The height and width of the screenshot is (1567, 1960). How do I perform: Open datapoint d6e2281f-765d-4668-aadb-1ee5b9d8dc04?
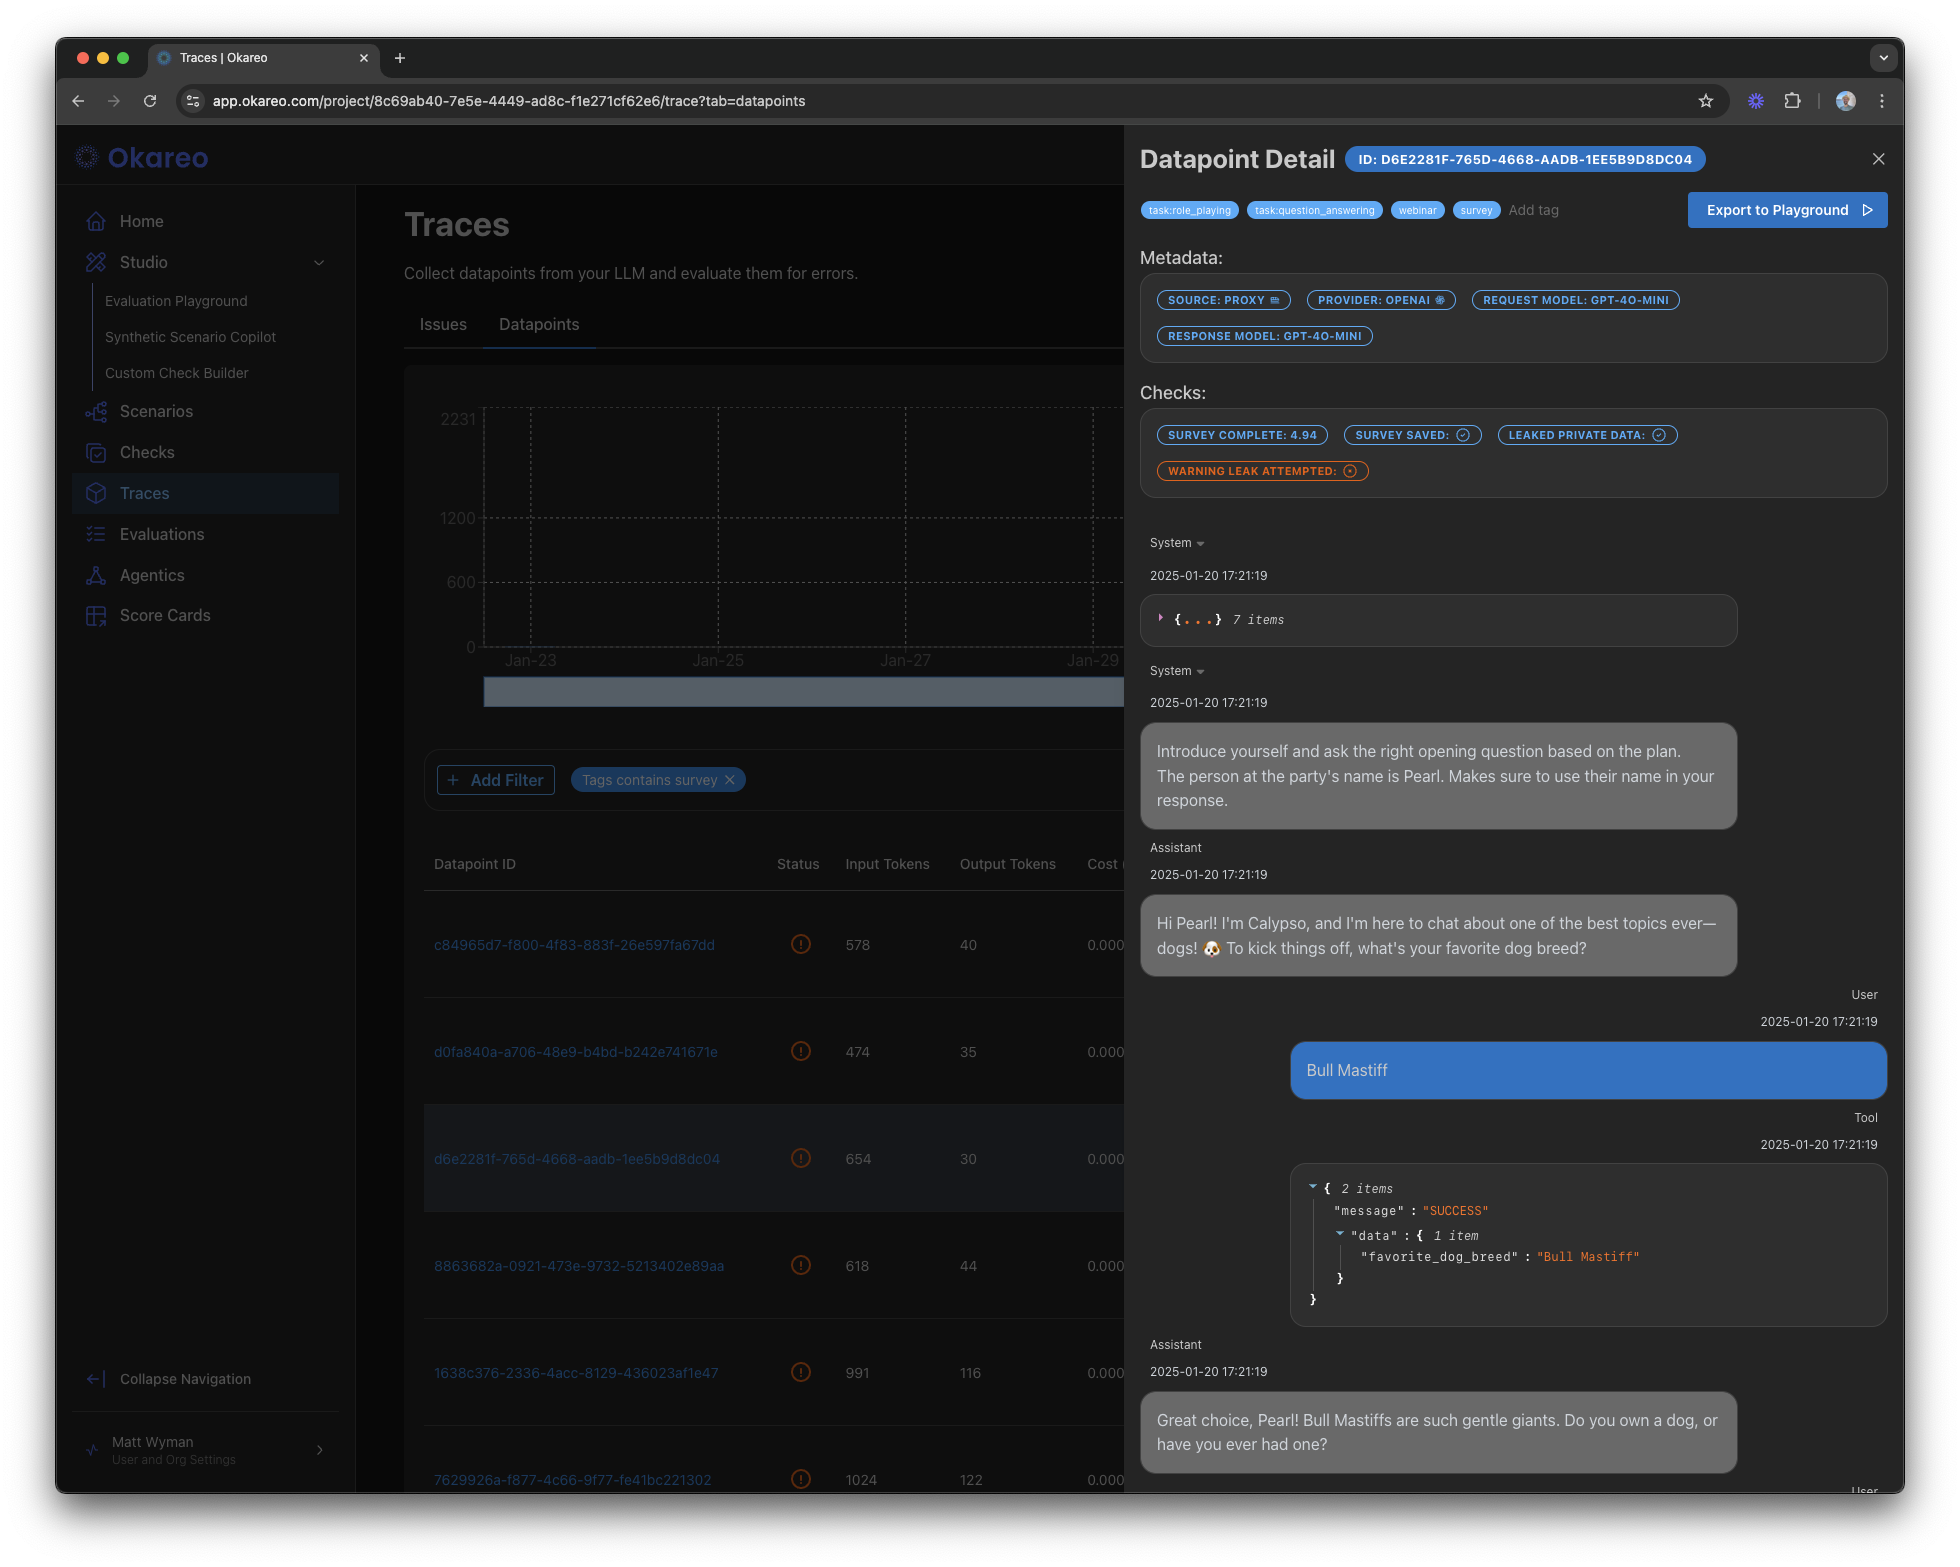click(x=577, y=1159)
